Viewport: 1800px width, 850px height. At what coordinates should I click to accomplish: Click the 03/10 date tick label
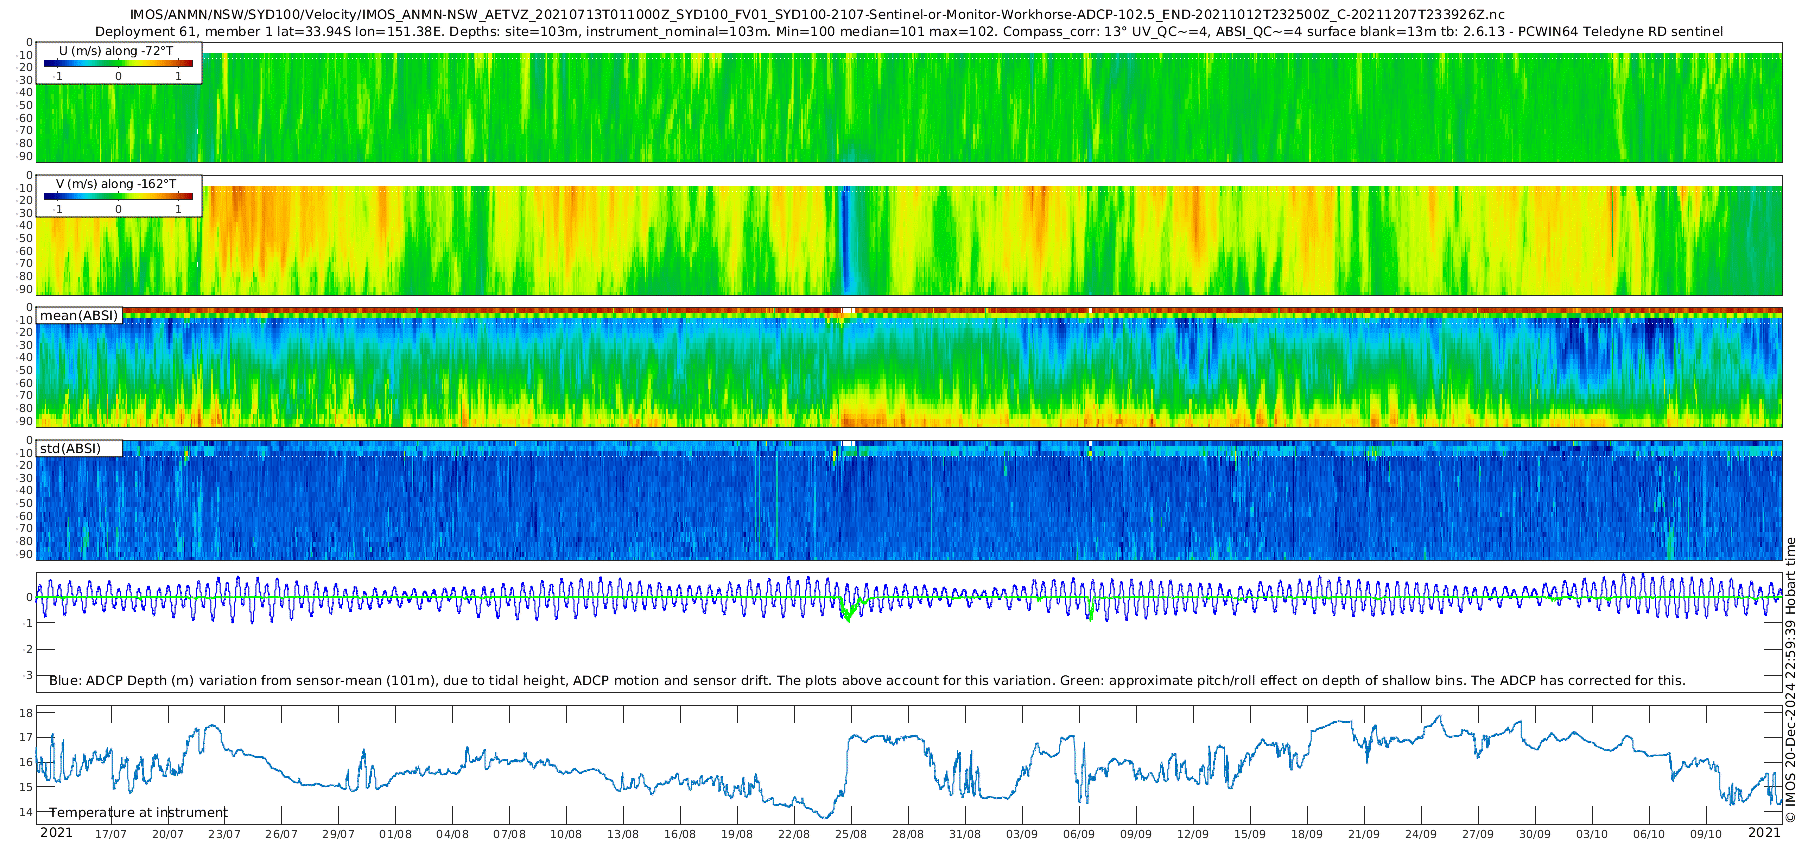click(x=1591, y=834)
